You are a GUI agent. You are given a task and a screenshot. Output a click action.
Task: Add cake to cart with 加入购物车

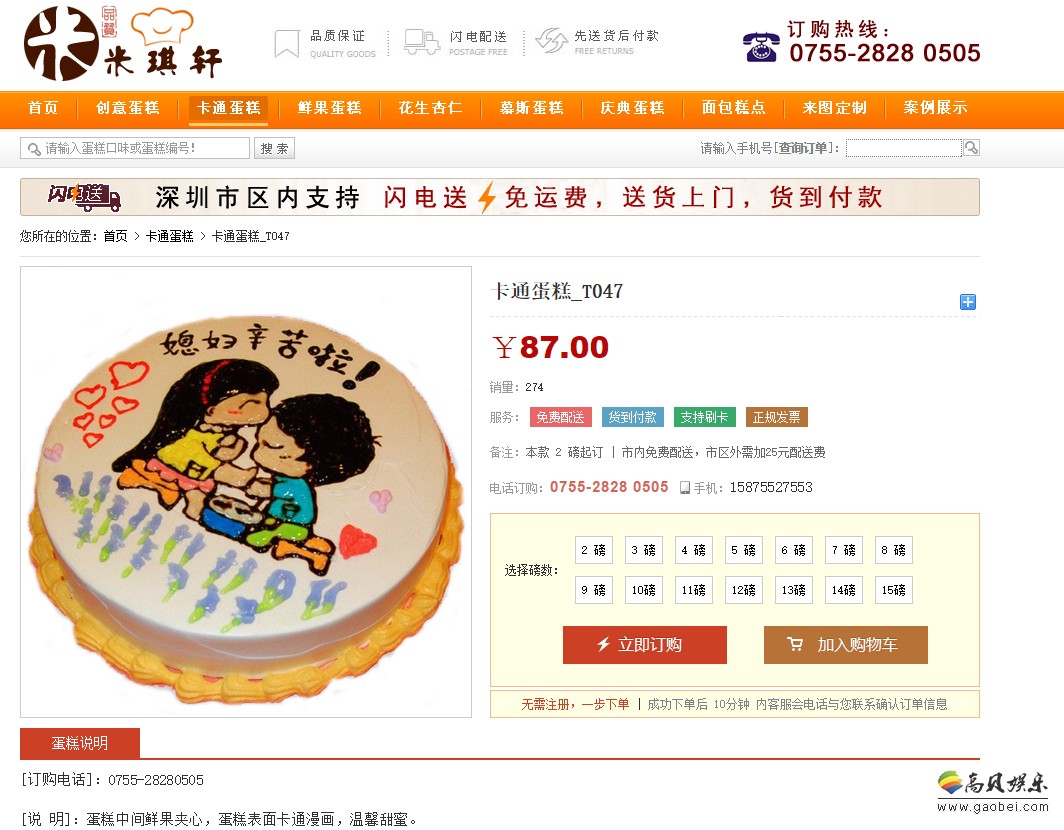click(x=846, y=645)
